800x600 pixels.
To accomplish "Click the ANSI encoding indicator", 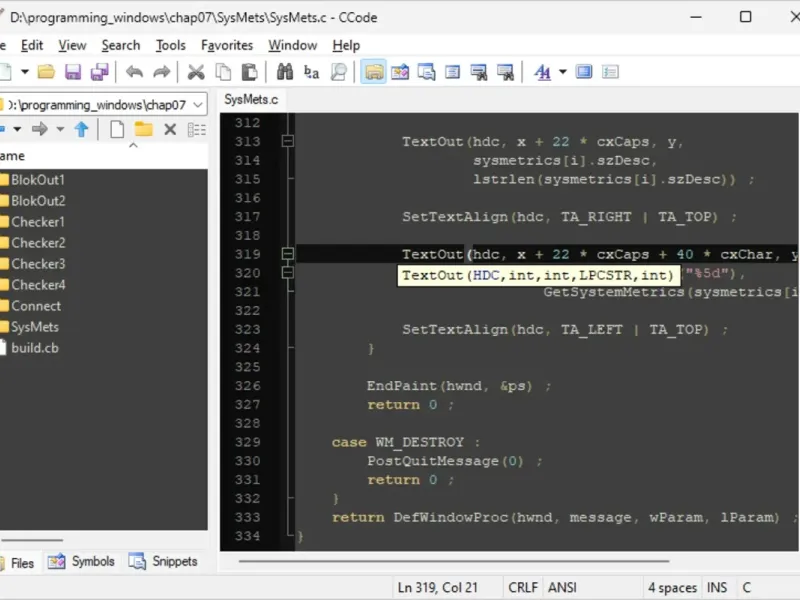I will [x=562, y=588].
